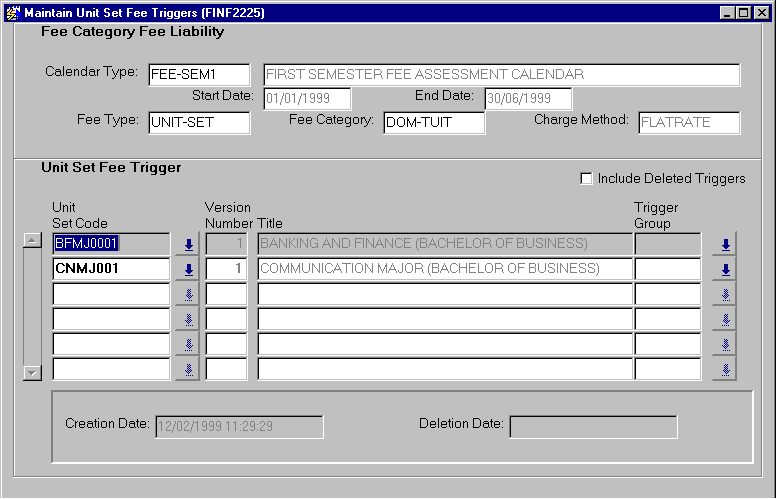Click trigger group lookup arrow for Banking and Finance row
The height and width of the screenshot is (499, 776).
(x=726, y=244)
